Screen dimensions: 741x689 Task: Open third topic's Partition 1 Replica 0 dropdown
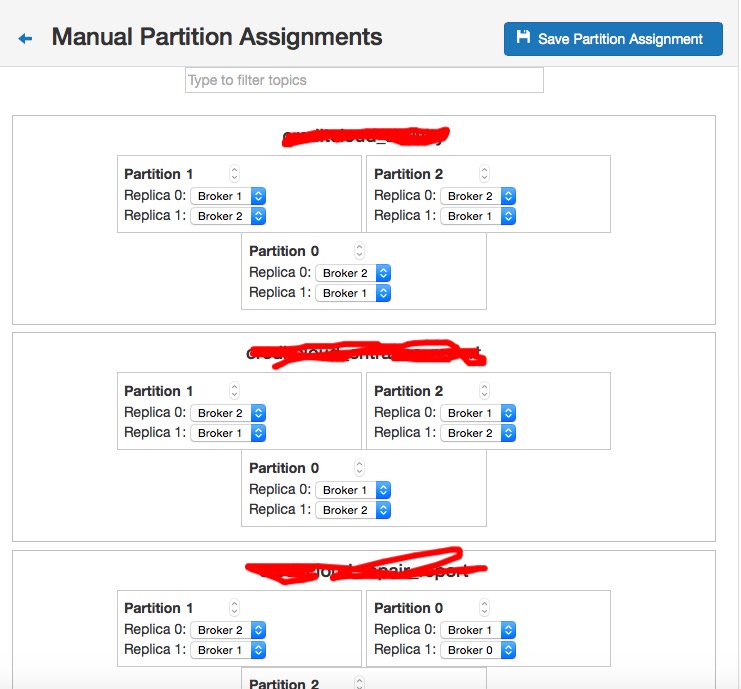(x=228, y=630)
